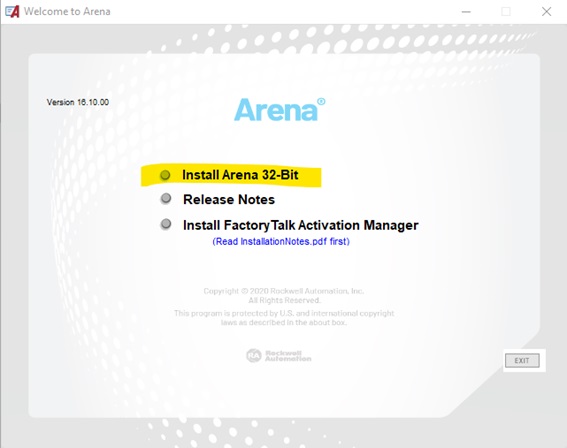Click the Release Notes bullet button
This screenshot has width=567, height=448.
pyautogui.click(x=166, y=199)
